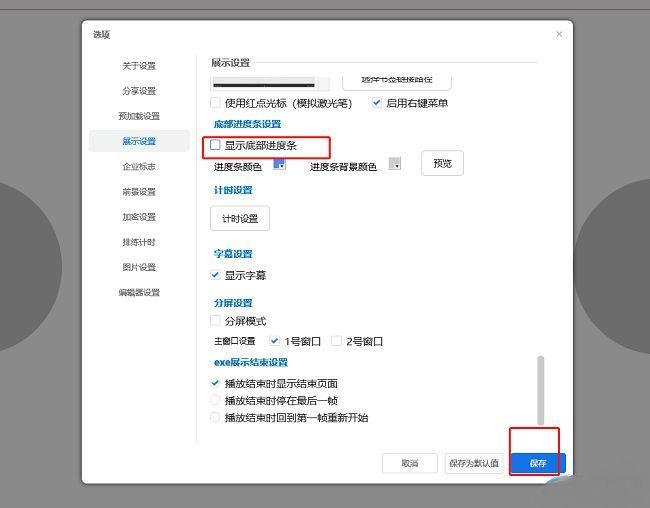Go to 前景设置 in the sidebar
The height and width of the screenshot is (508, 650).
tap(139, 192)
